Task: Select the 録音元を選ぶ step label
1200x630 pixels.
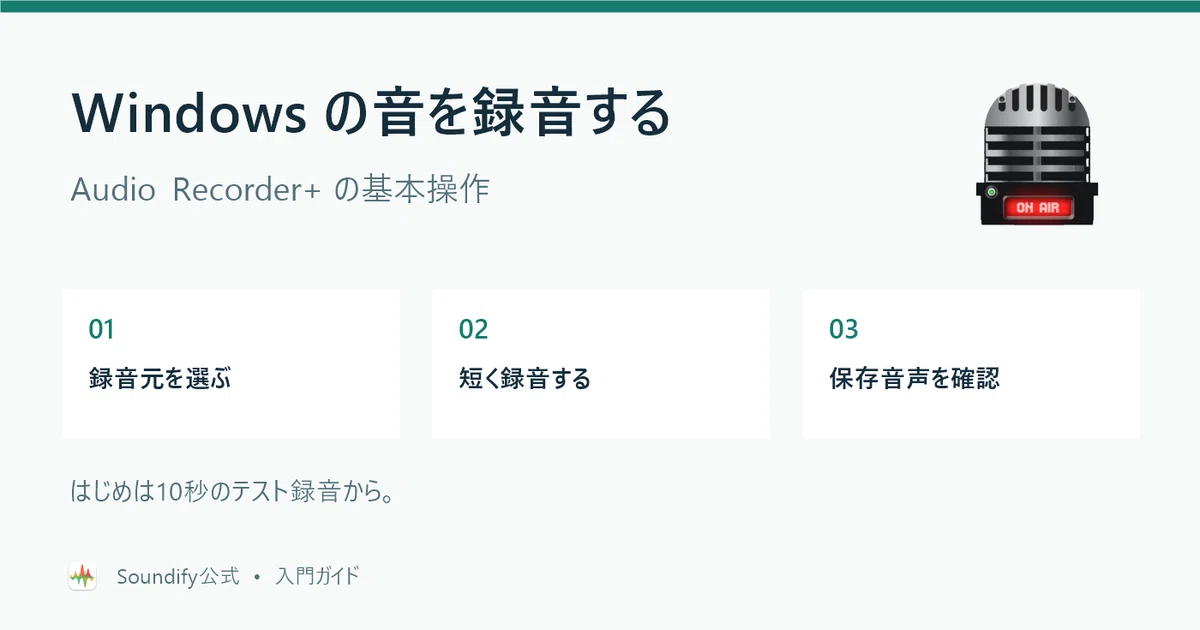Action: (160, 379)
